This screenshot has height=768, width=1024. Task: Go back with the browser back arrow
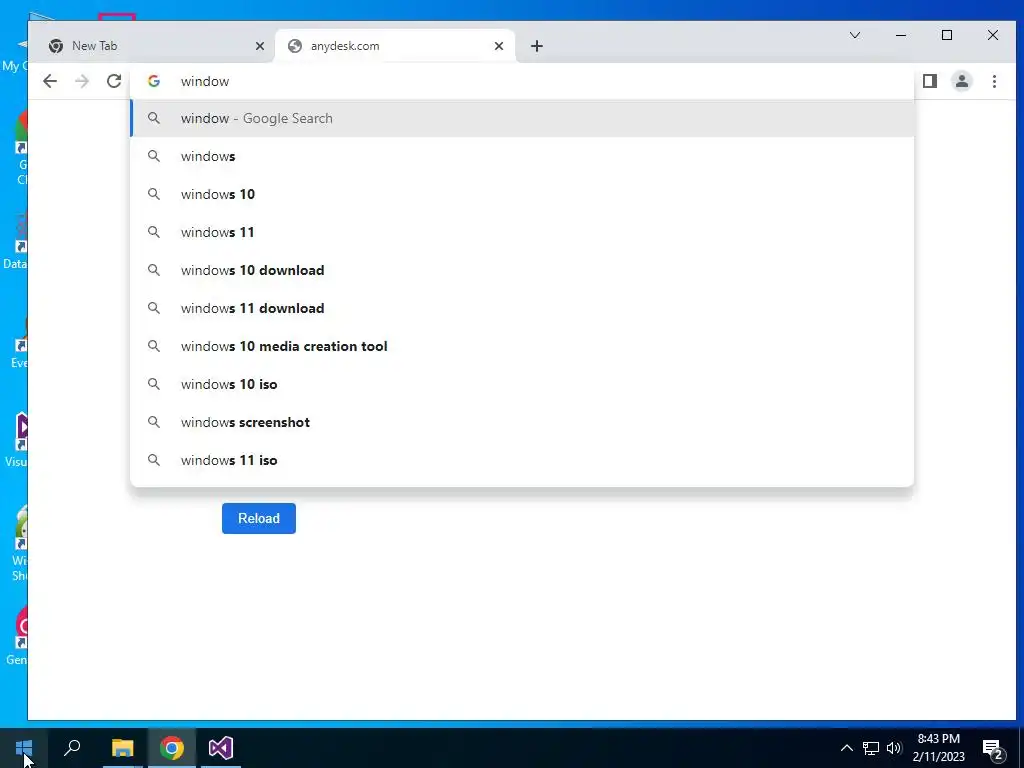pos(50,81)
